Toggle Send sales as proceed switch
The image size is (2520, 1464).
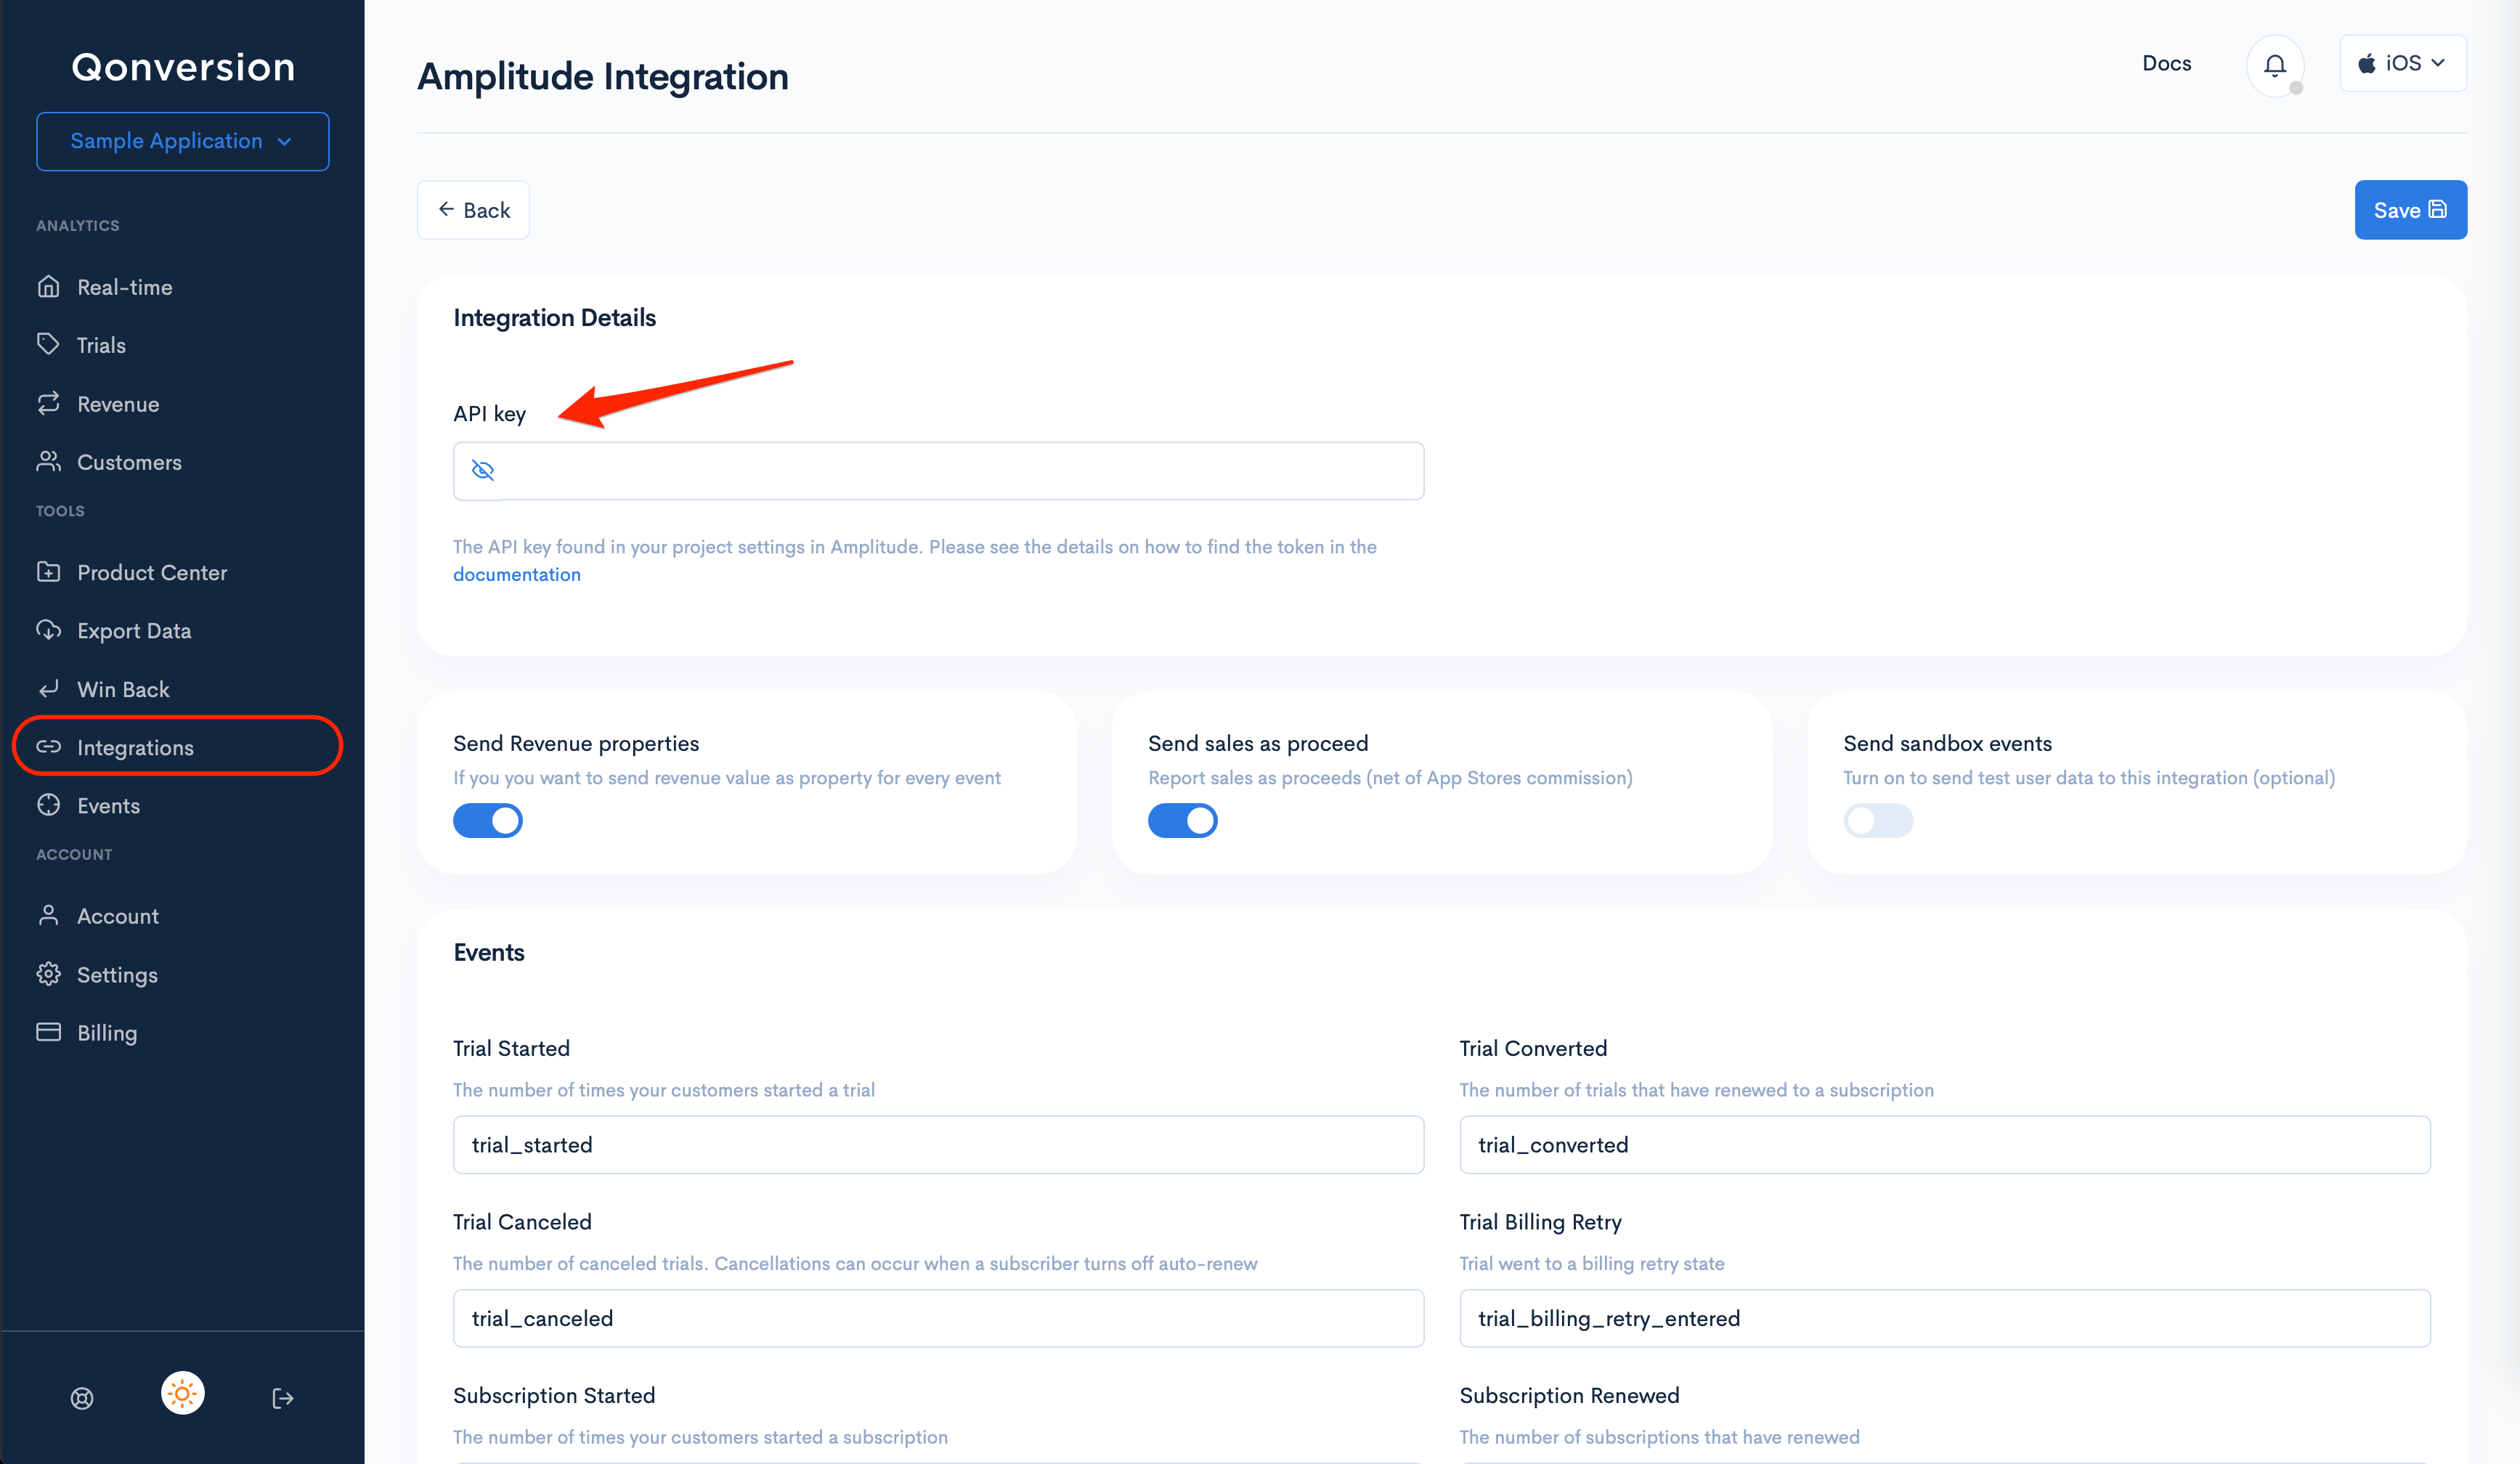point(1183,821)
